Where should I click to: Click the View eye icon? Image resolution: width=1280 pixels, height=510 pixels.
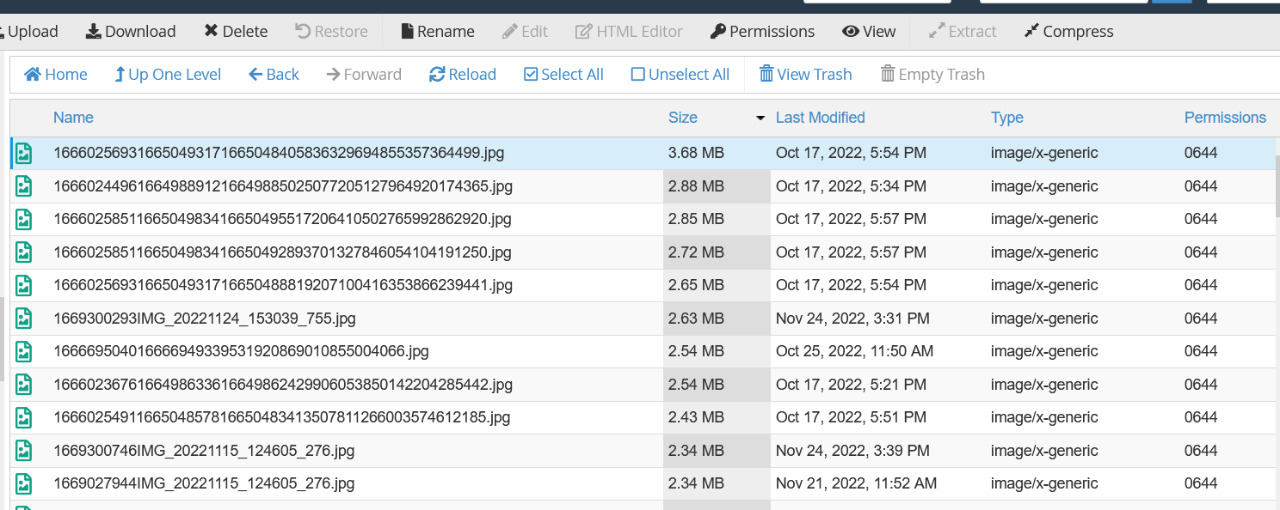[x=851, y=31]
